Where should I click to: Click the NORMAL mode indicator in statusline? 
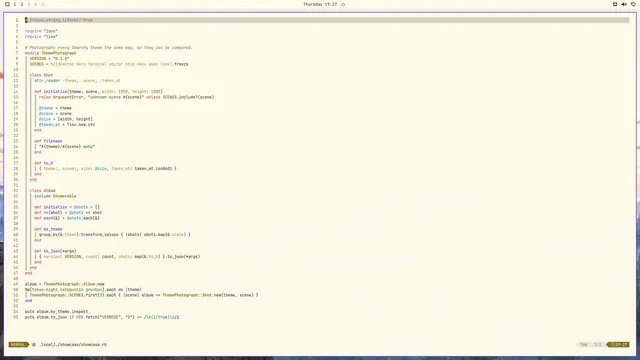click(18, 344)
